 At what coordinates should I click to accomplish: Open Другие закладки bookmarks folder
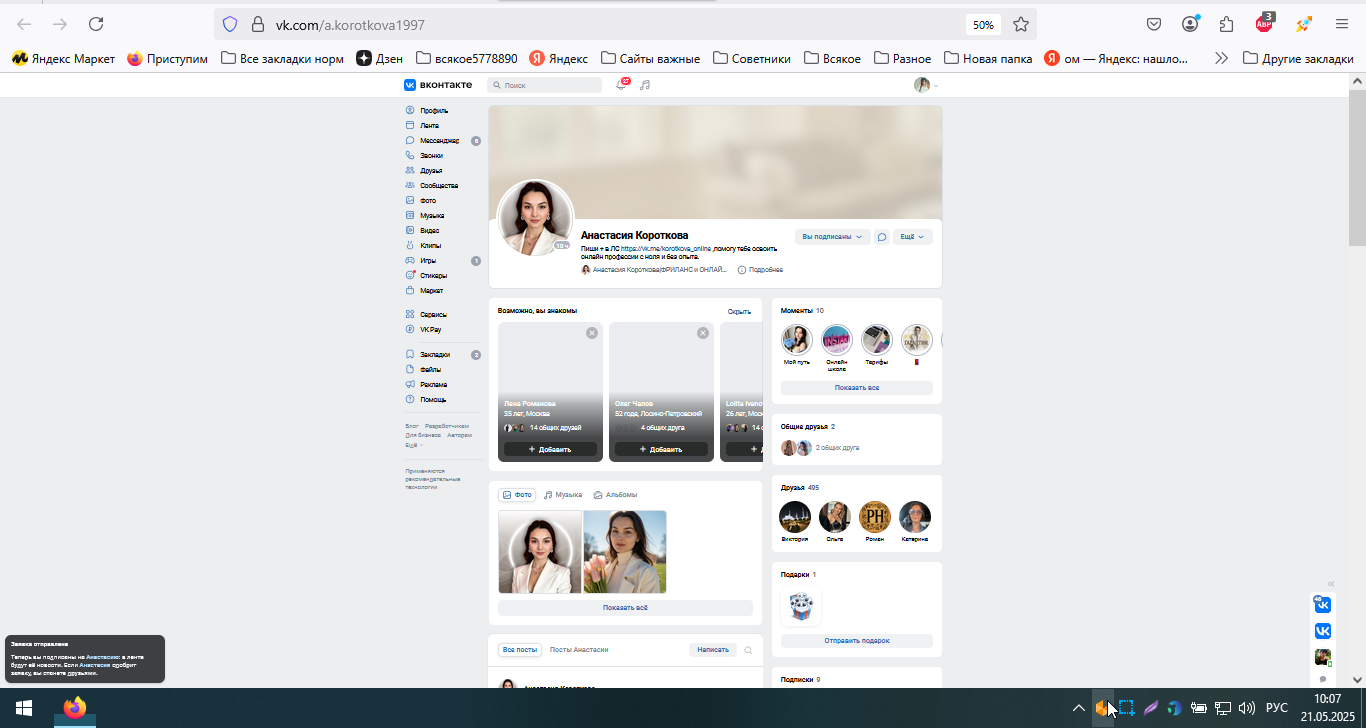[1298, 59]
